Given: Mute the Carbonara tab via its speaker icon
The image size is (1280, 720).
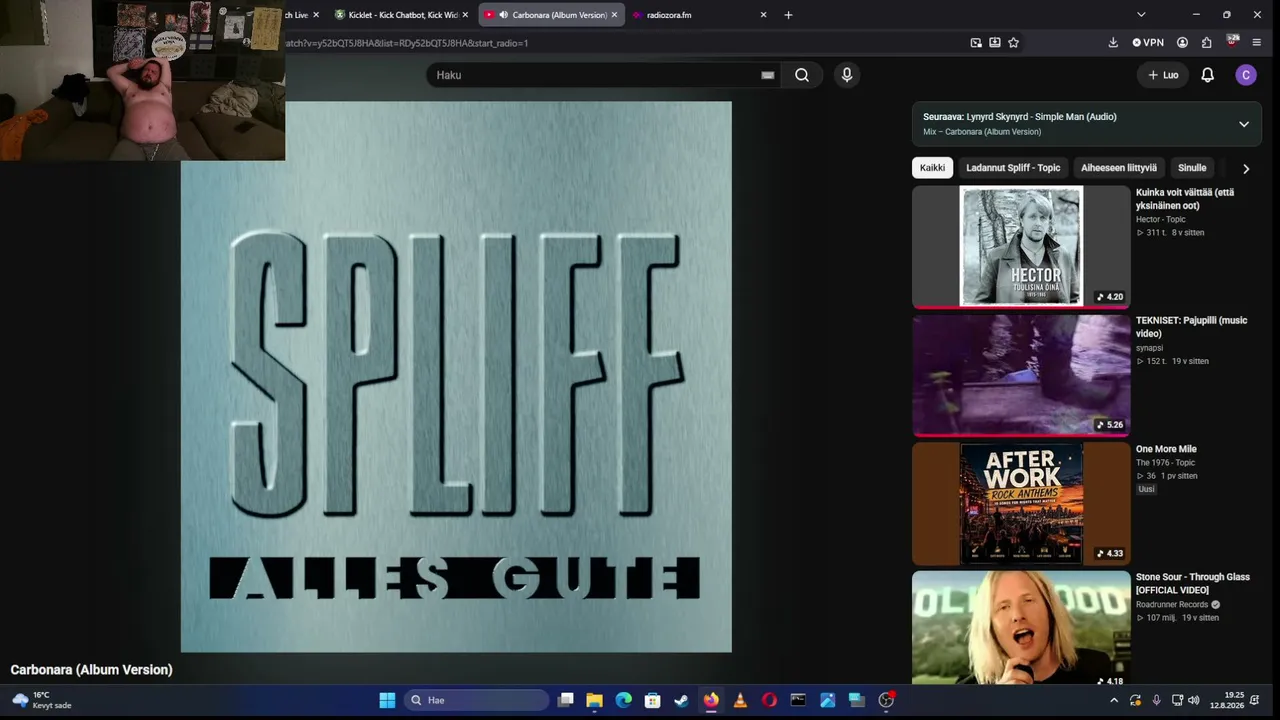Looking at the screenshot, I should [503, 15].
